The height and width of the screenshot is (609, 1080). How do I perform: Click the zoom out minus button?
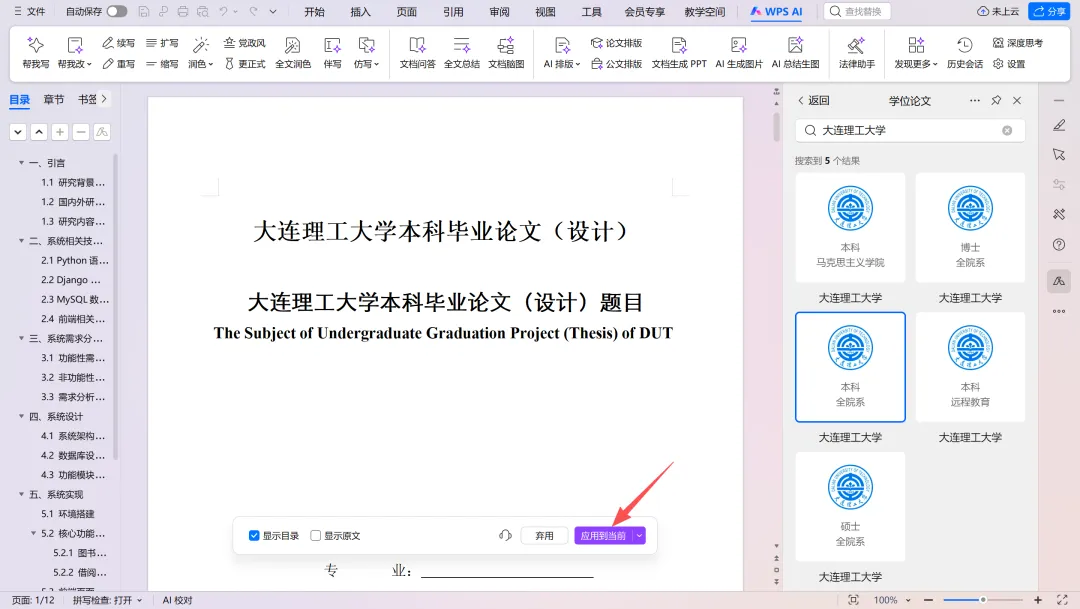pos(928,600)
